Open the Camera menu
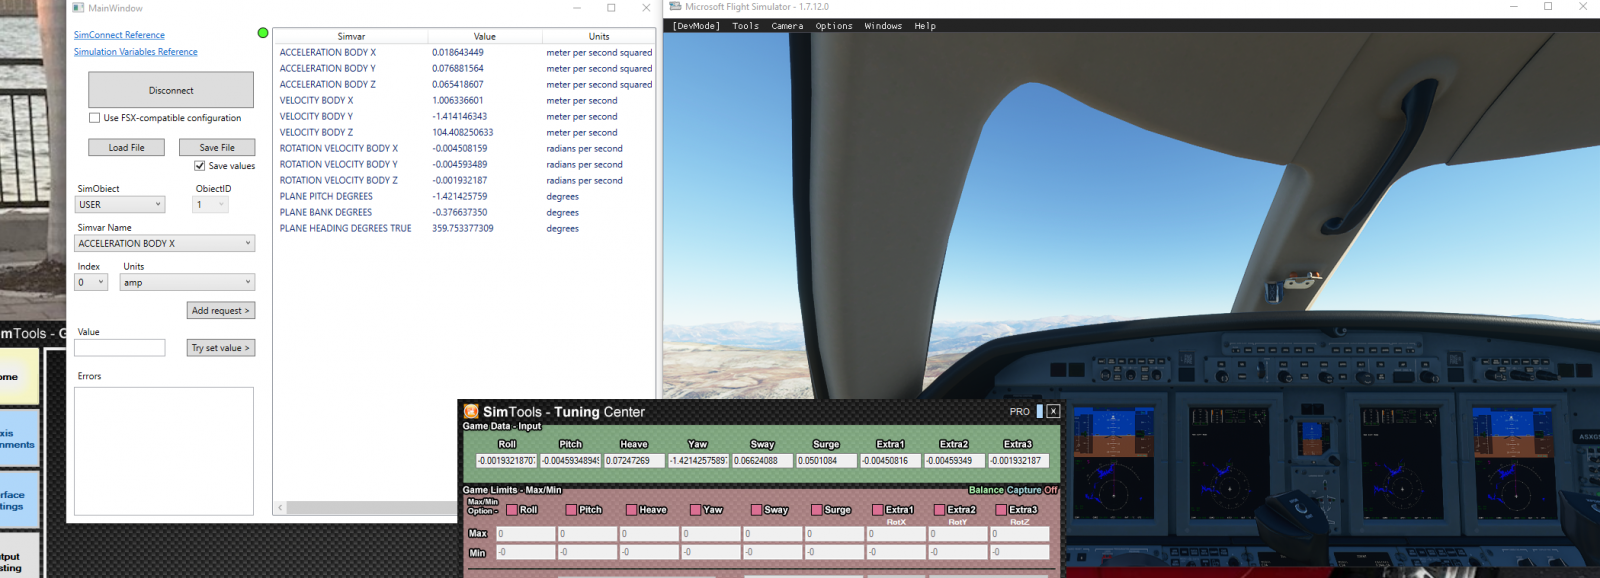This screenshot has width=1600, height=578. [787, 26]
